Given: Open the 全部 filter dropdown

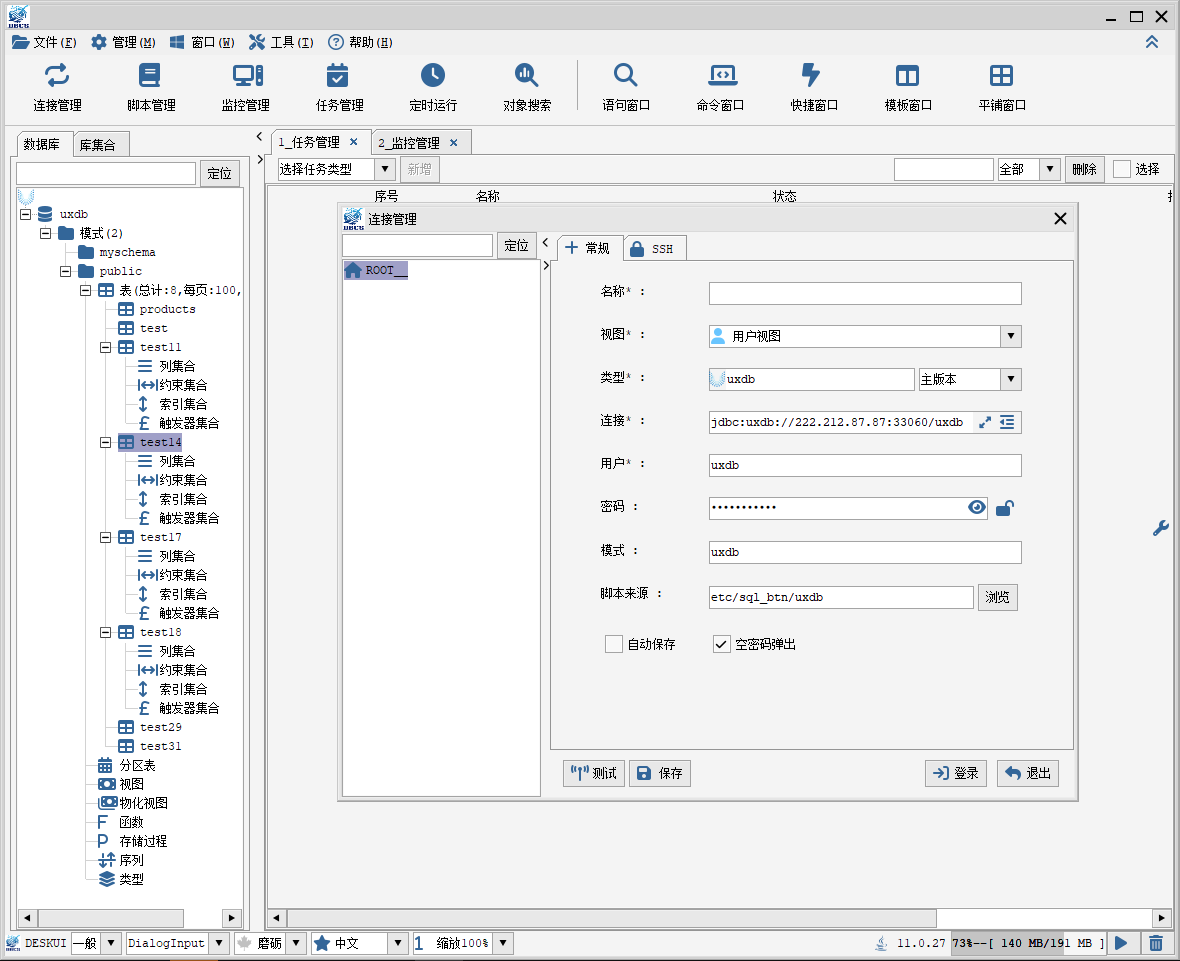Looking at the screenshot, I should [1049, 169].
